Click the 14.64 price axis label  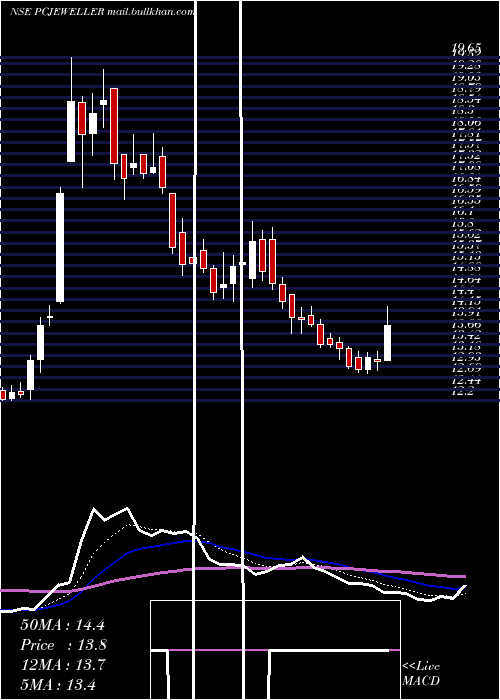pos(466,280)
